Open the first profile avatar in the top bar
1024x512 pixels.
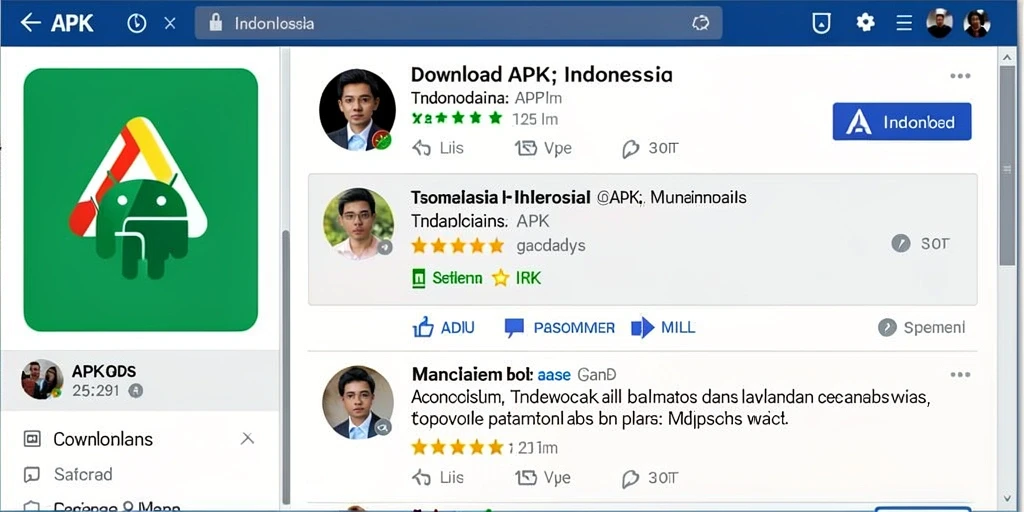[x=939, y=24]
